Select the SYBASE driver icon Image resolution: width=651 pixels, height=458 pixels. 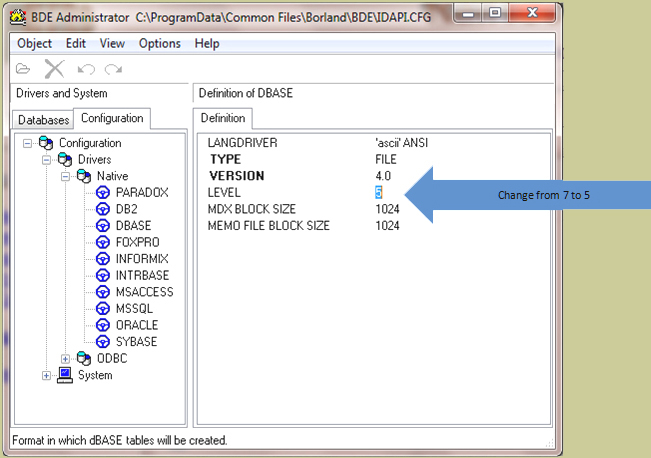[x=103, y=342]
